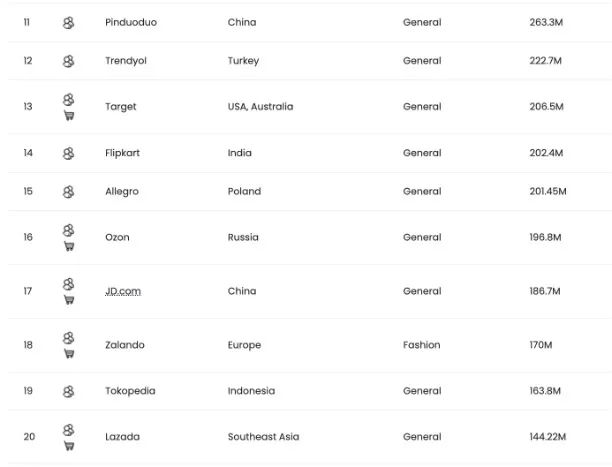Select the Zalando name cell
This screenshot has height=467, width=612.
tap(125, 345)
